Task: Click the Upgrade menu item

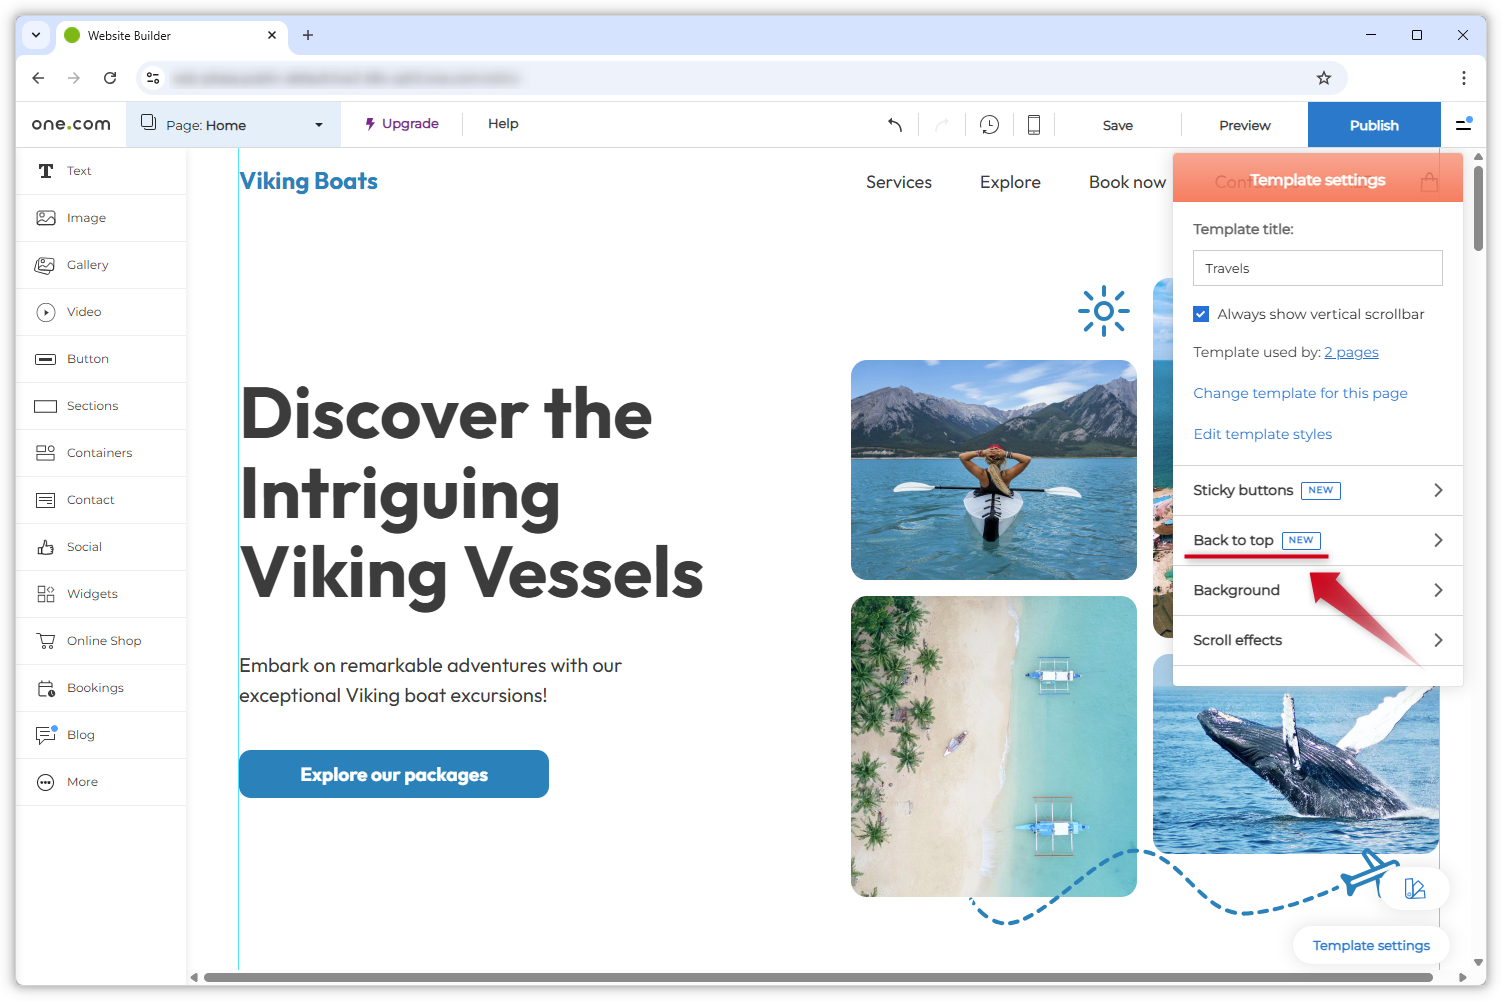Action: click(402, 124)
